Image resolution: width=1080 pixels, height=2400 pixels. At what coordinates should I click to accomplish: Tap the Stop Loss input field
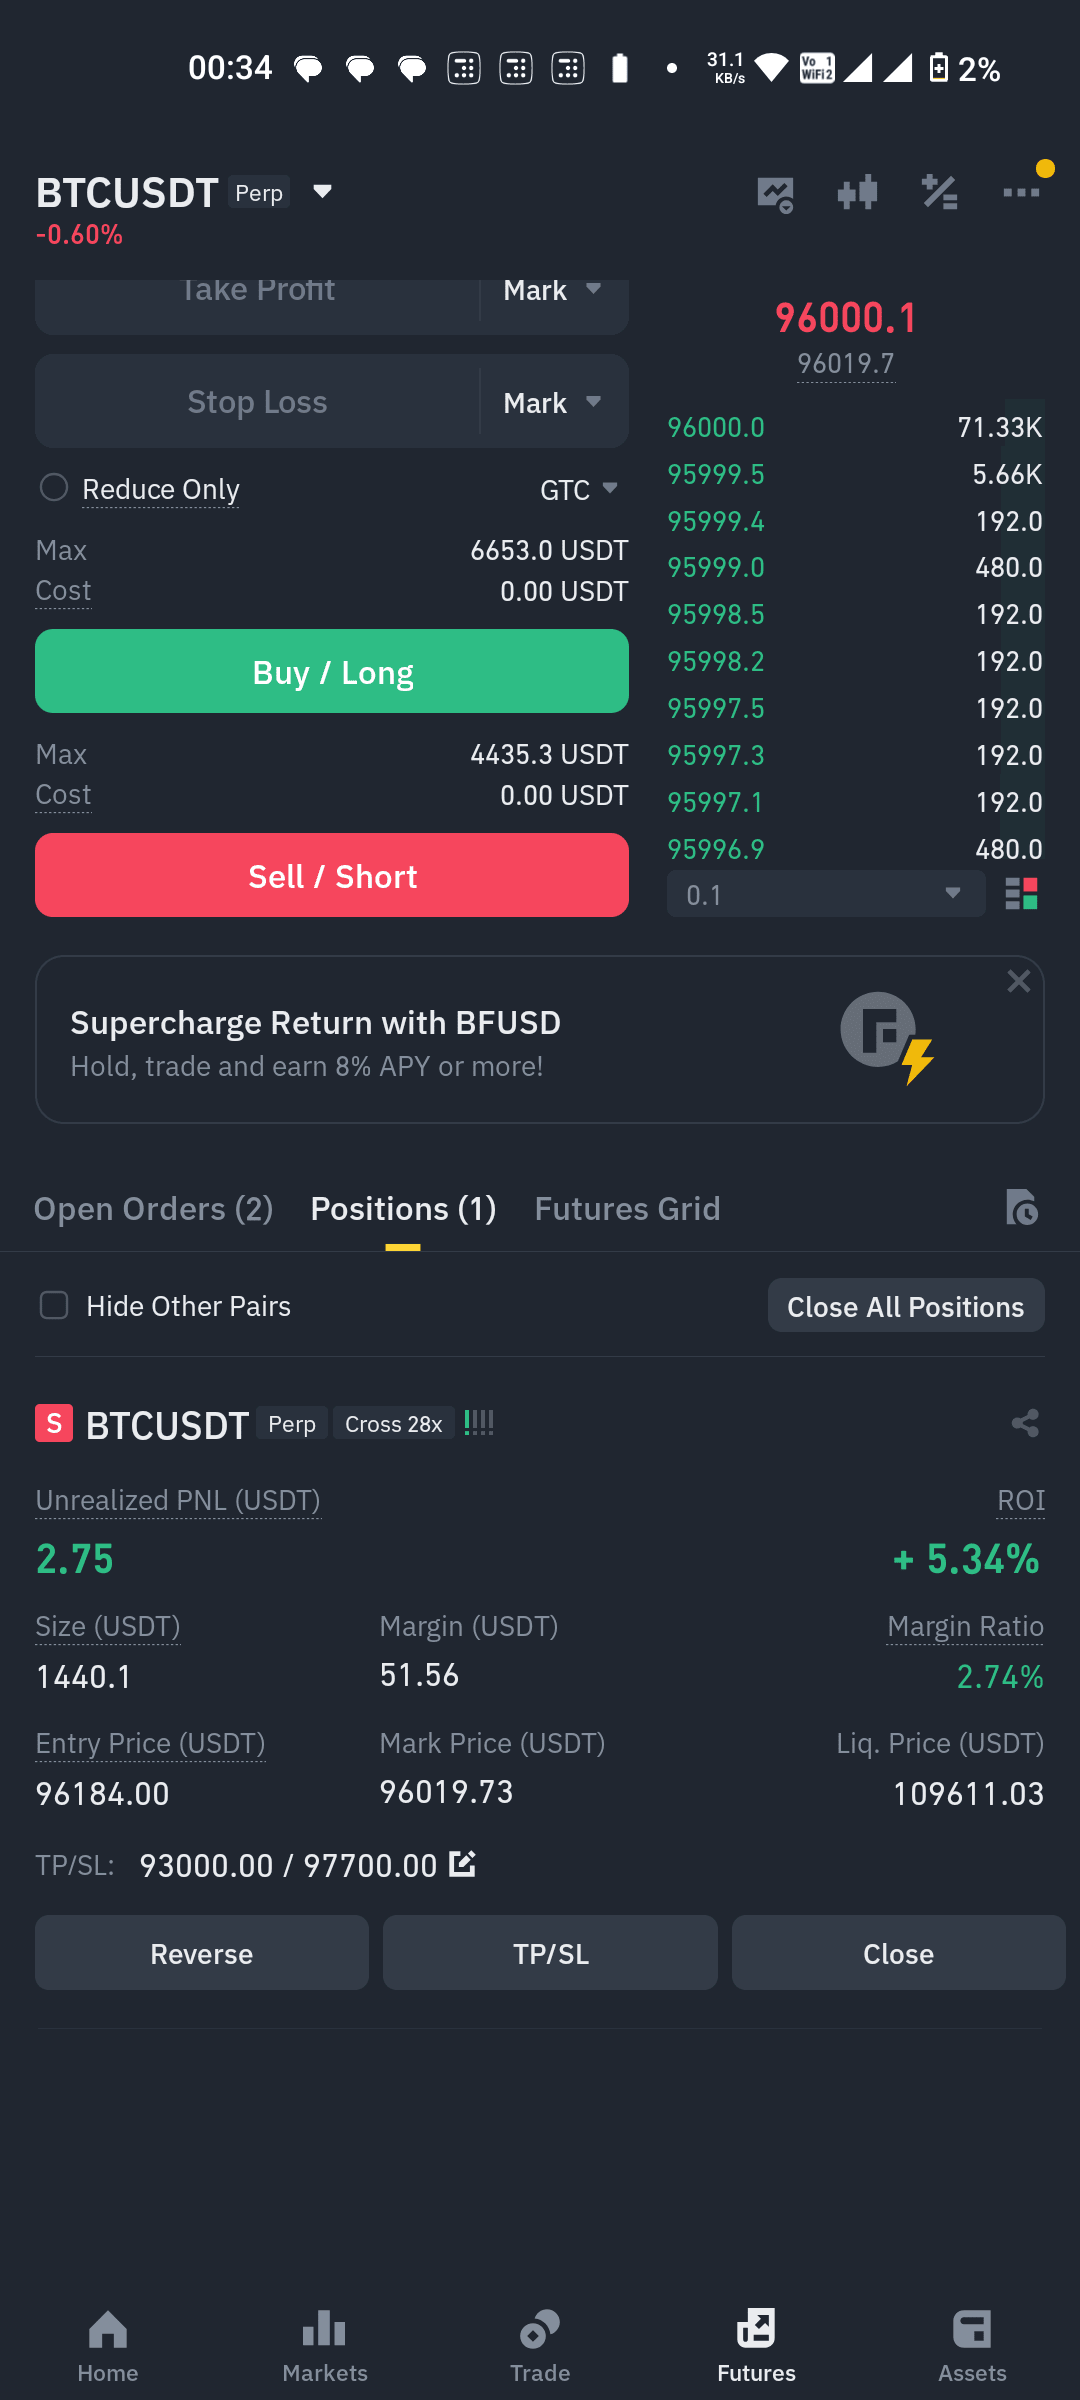coord(257,402)
